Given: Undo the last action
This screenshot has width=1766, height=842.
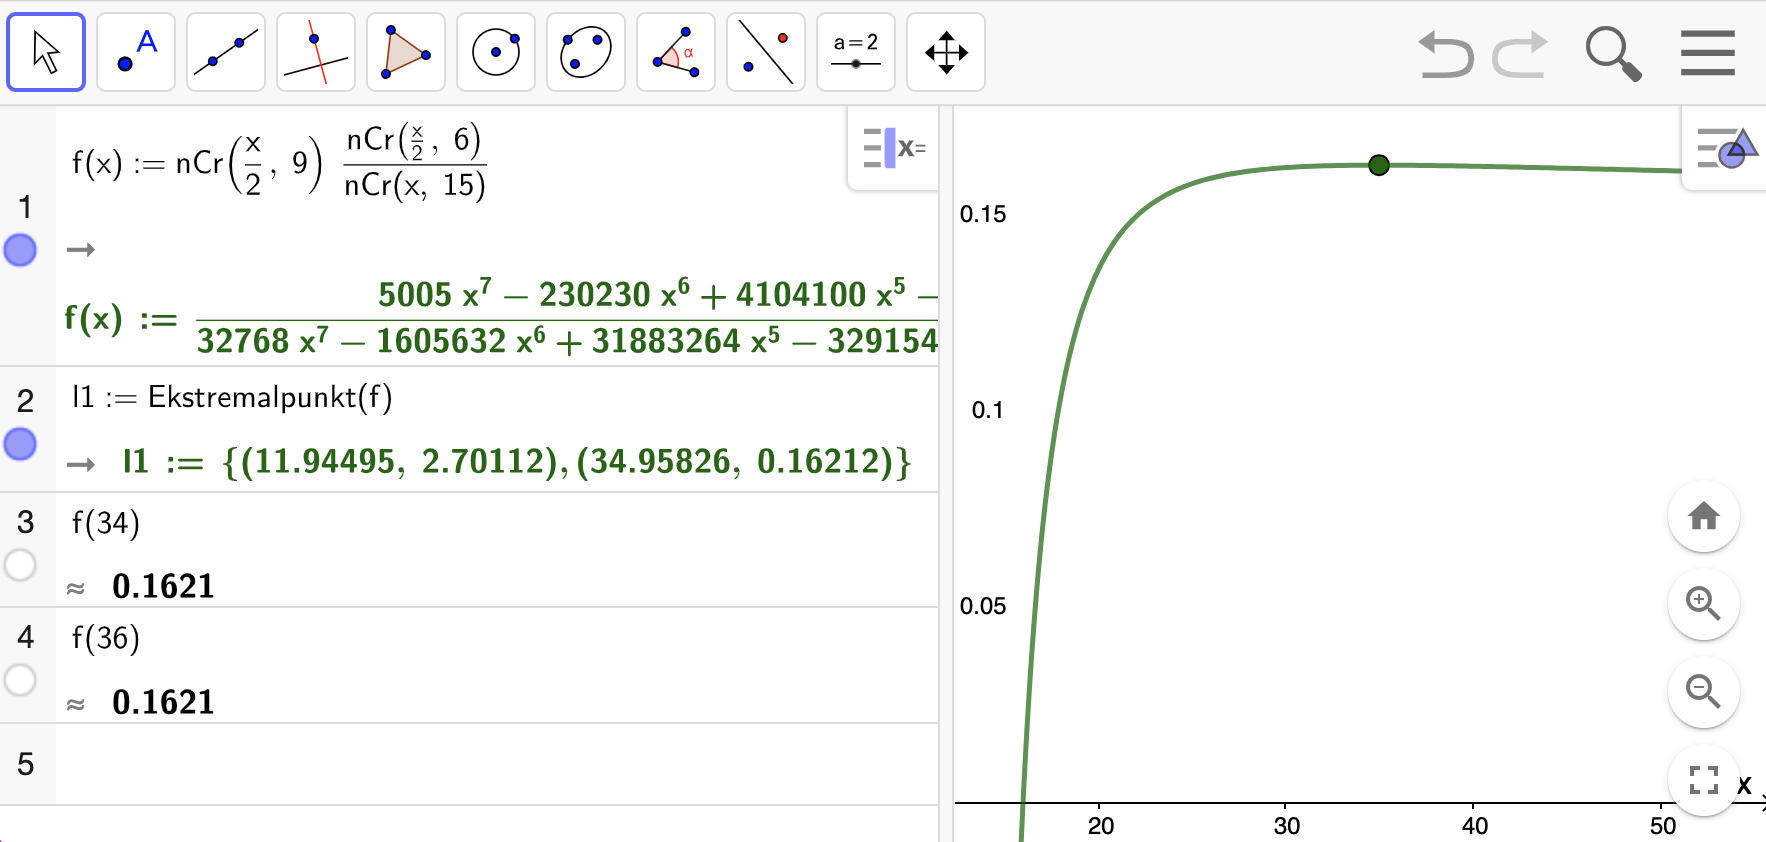Looking at the screenshot, I should [1446, 54].
